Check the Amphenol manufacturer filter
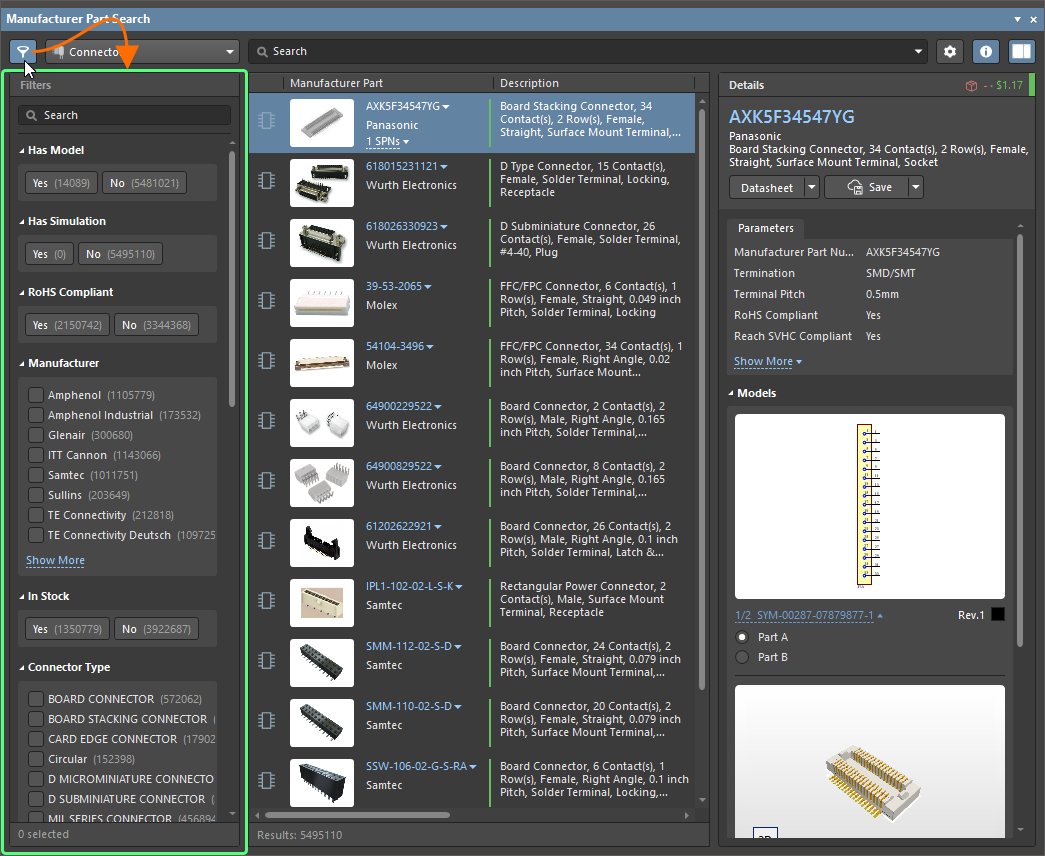Image resolution: width=1045 pixels, height=856 pixels. (x=36, y=395)
